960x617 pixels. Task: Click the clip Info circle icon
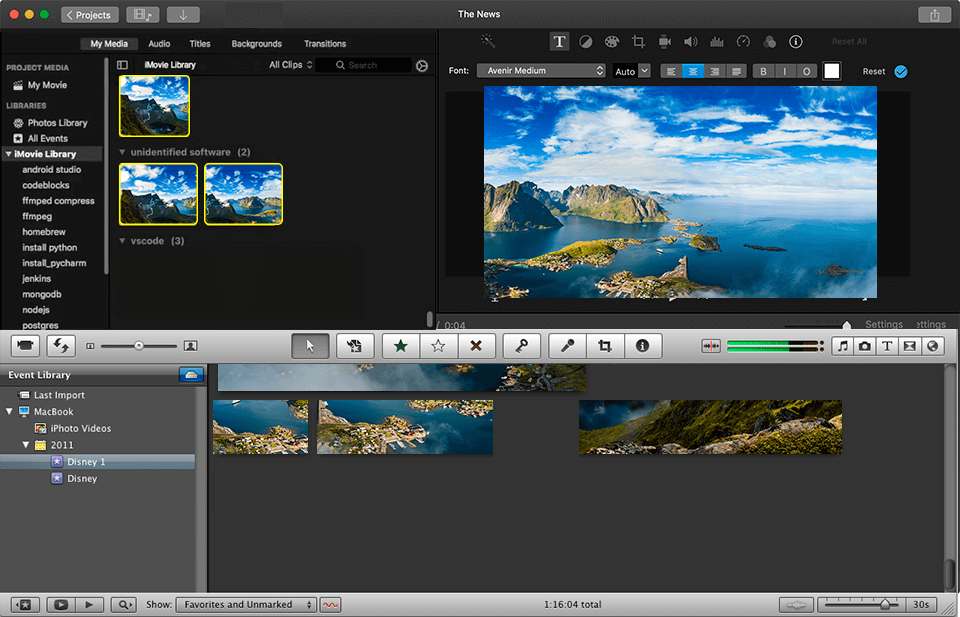pyautogui.click(x=641, y=345)
